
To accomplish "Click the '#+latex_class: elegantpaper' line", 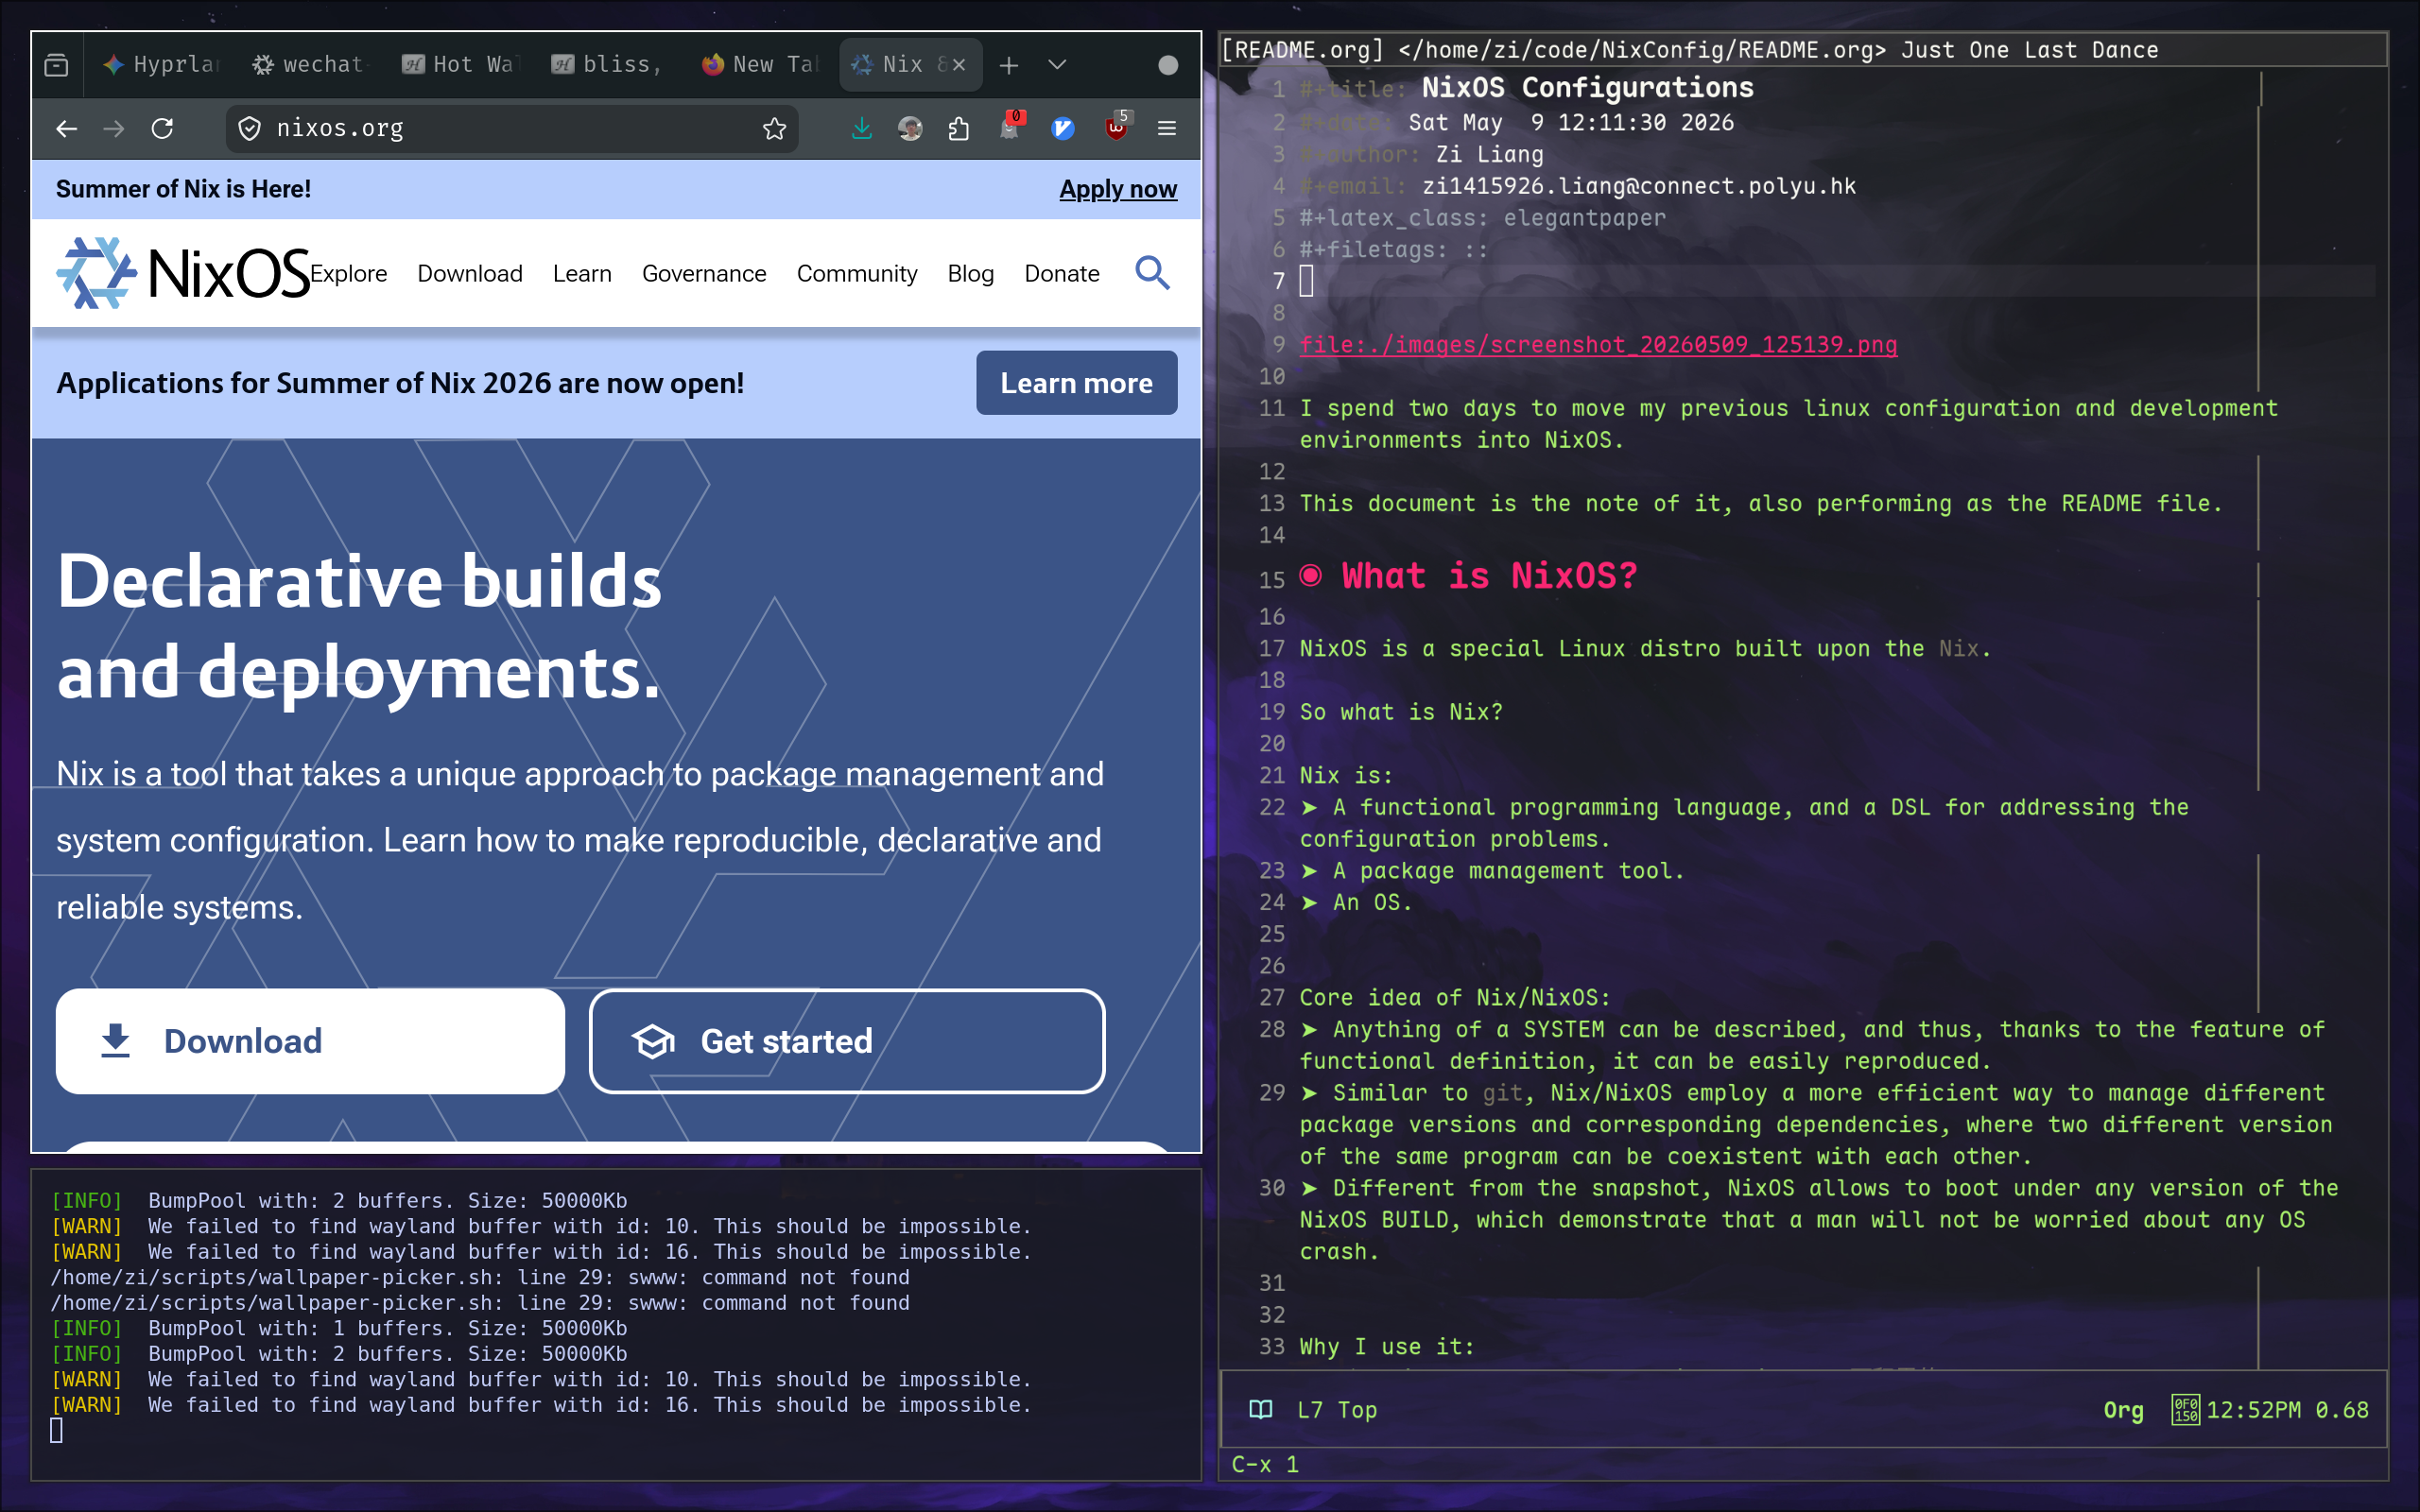I will [x=1483, y=218].
